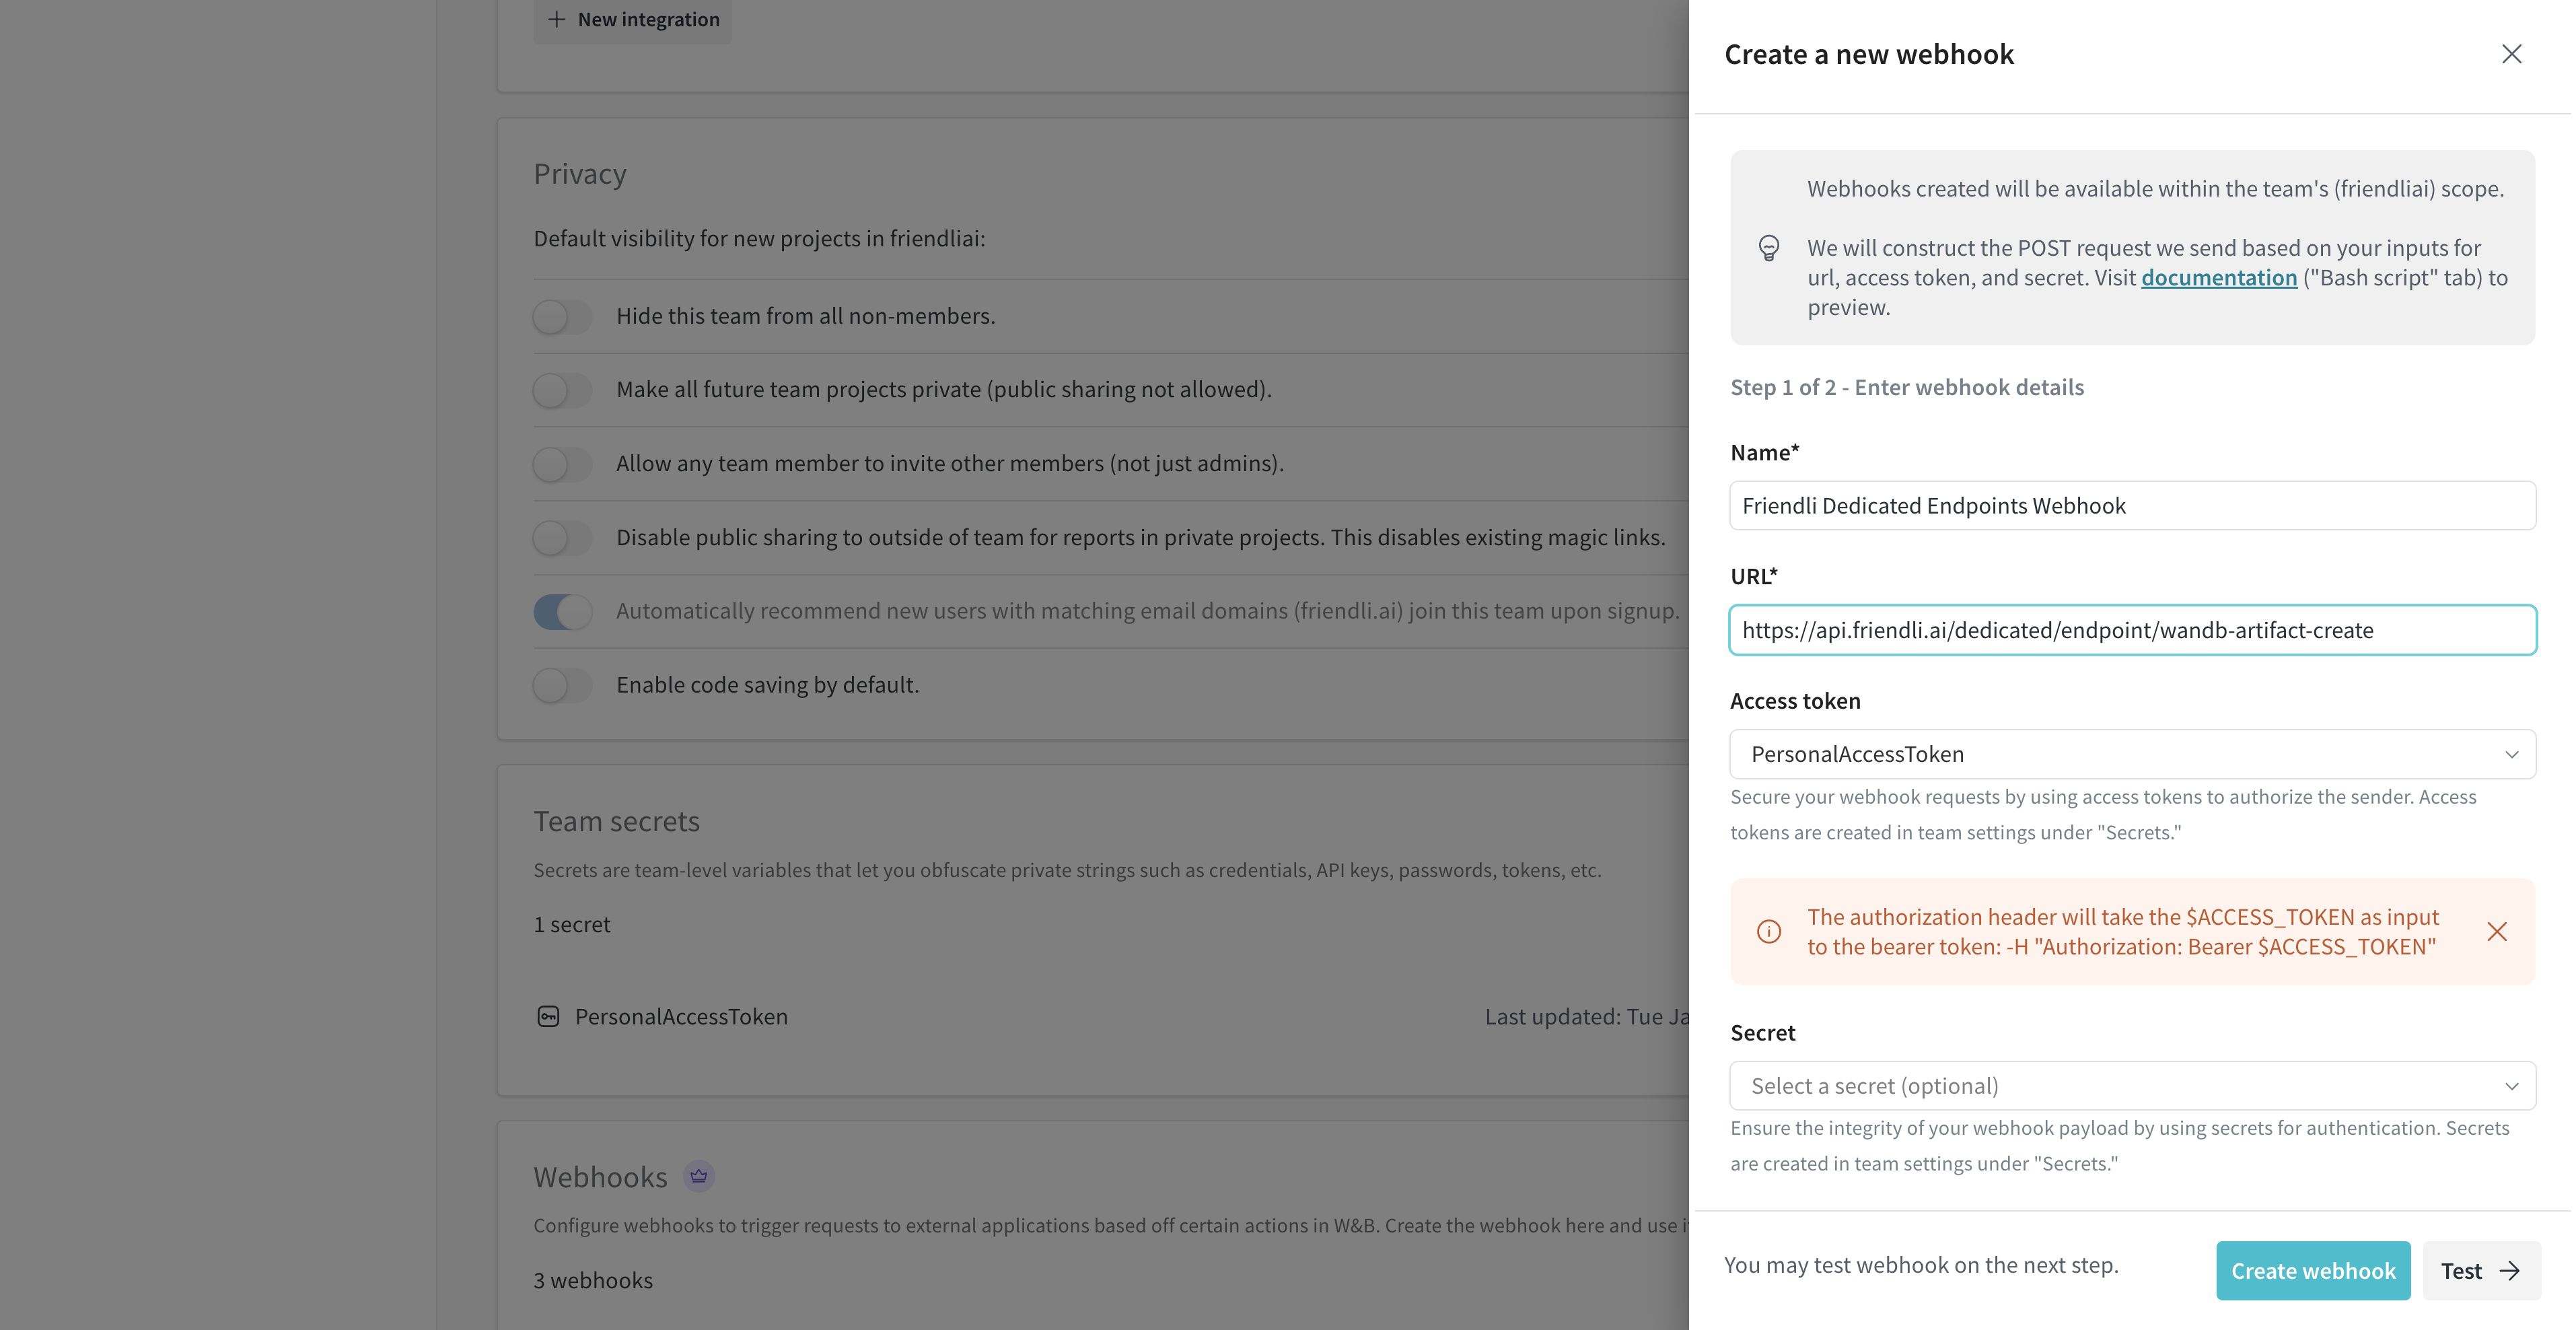Click the arrow icon inside the Test button
Viewport: 2576px width, 1330px height.
2509,1271
